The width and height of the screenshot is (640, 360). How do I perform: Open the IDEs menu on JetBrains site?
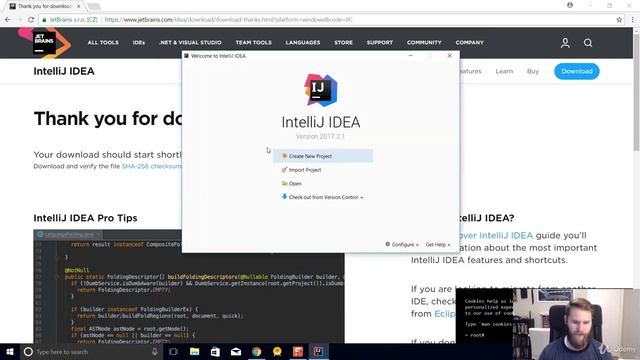tap(138, 42)
